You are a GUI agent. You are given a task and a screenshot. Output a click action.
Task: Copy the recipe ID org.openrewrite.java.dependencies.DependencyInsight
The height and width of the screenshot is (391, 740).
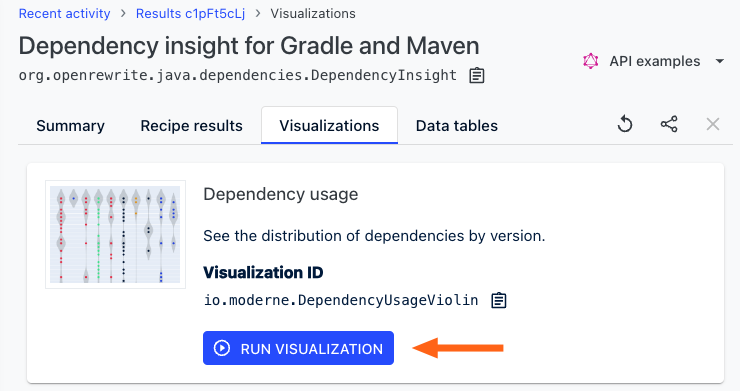pos(477,76)
